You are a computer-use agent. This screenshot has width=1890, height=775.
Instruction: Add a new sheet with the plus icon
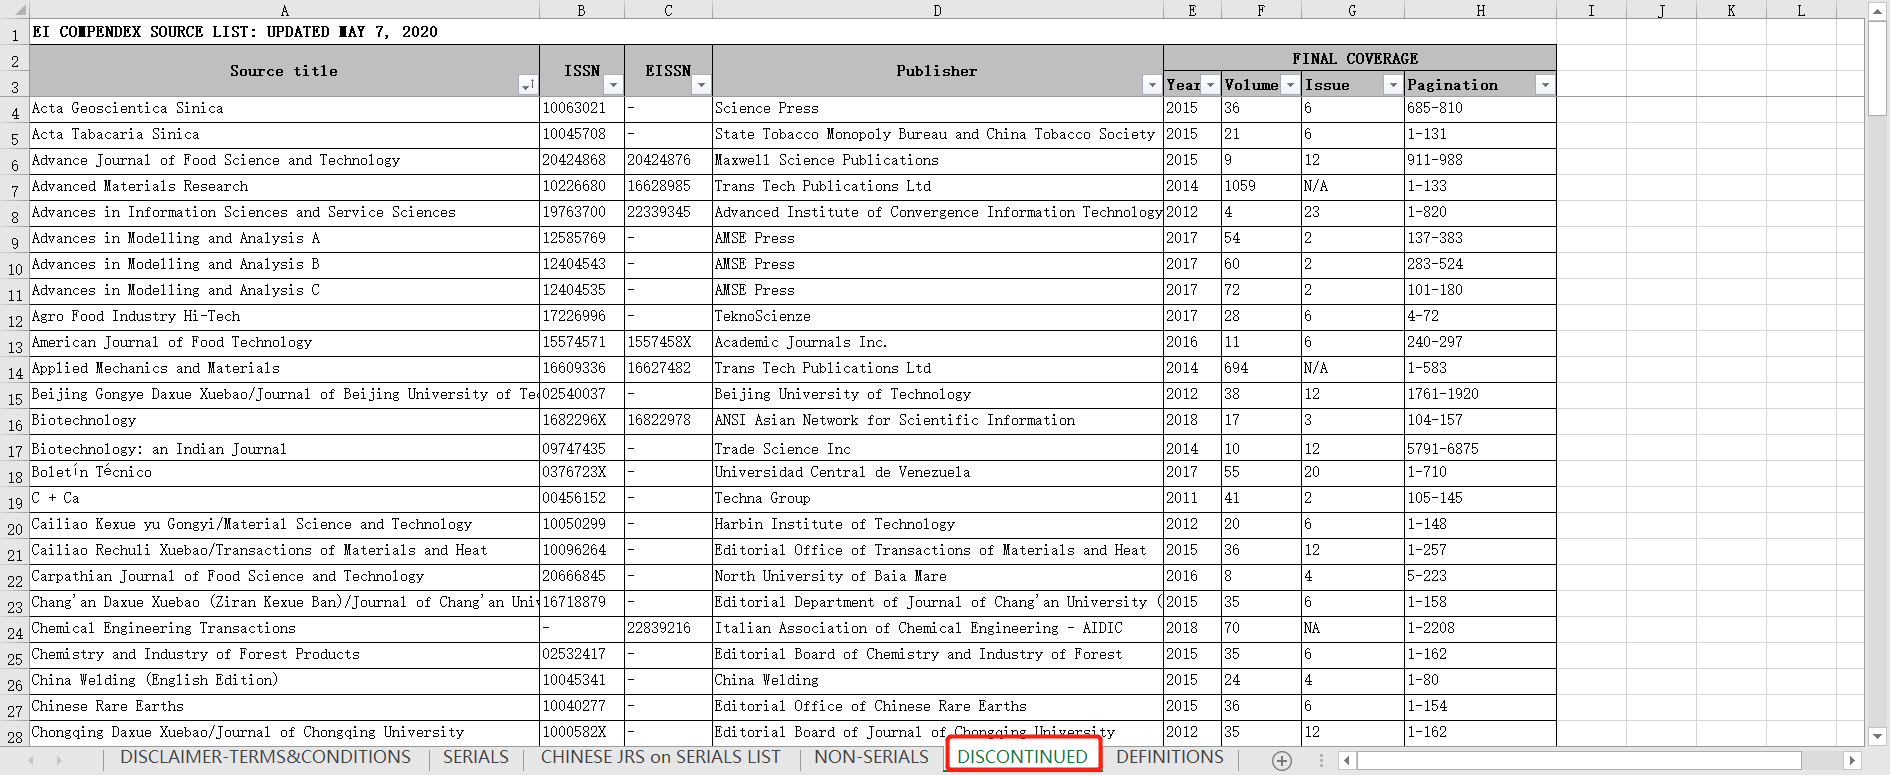1282,761
